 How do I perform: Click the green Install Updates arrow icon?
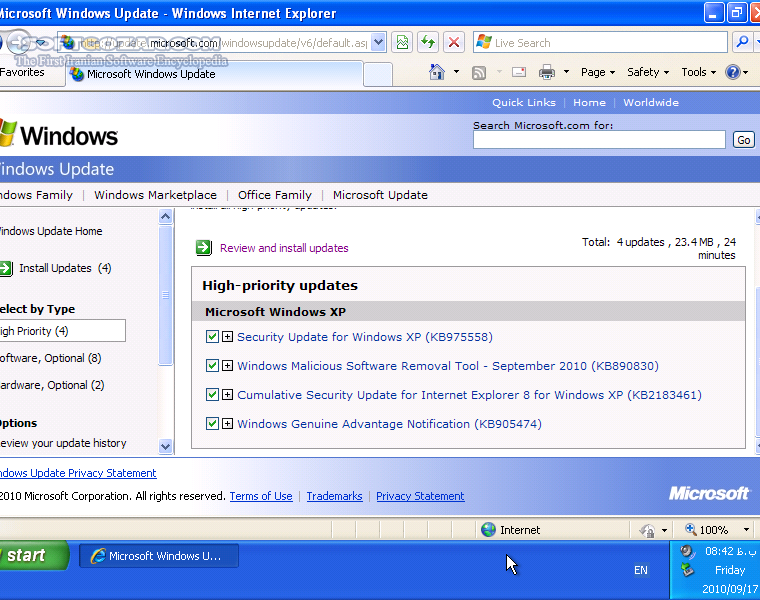pyautogui.click(x=5, y=268)
